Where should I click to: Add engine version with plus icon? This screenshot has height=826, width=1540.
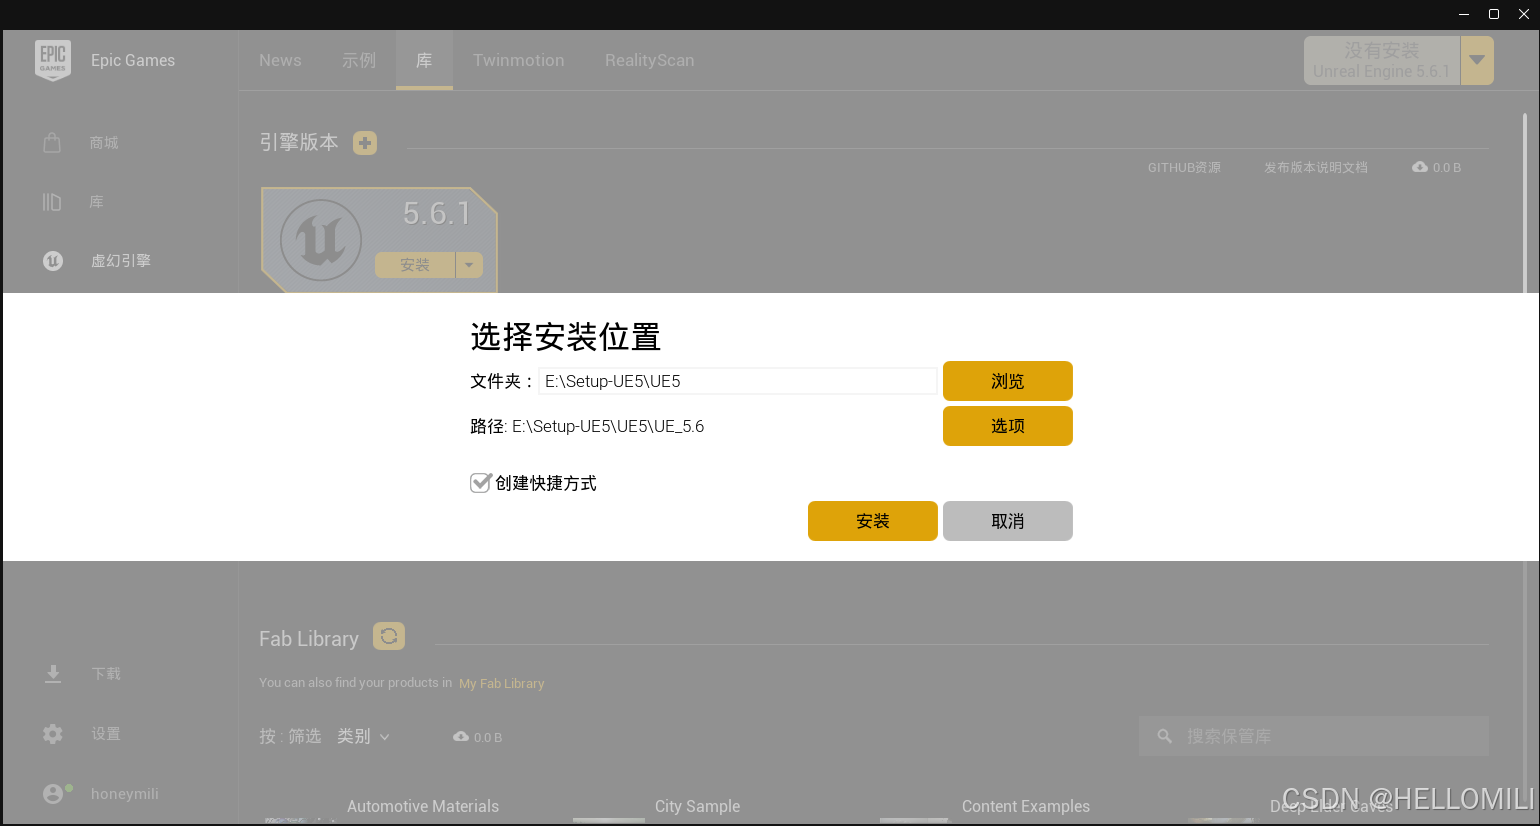coord(365,143)
